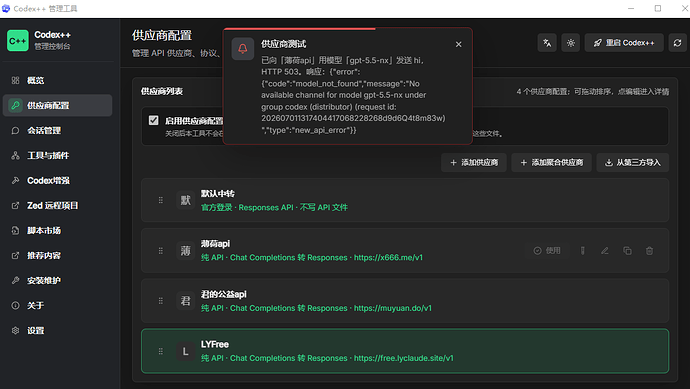
Task: Click 使用 button for 薄荷api
Action: 547,251
